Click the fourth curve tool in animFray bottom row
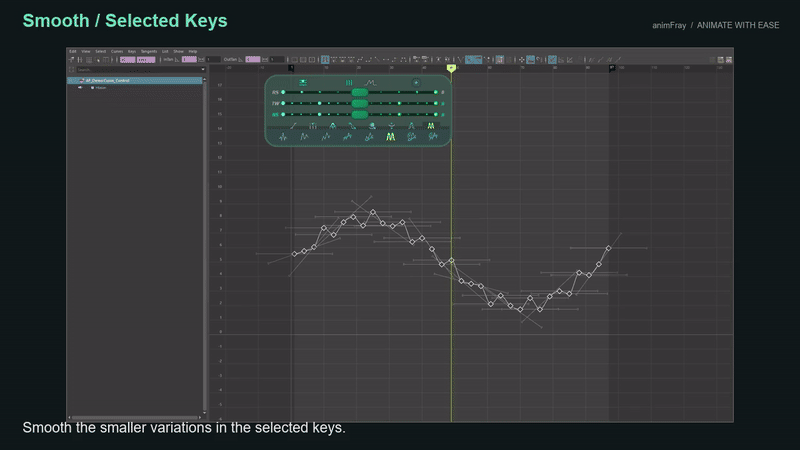This screenshot has height=450, width=800. click(x=347, y=137)
